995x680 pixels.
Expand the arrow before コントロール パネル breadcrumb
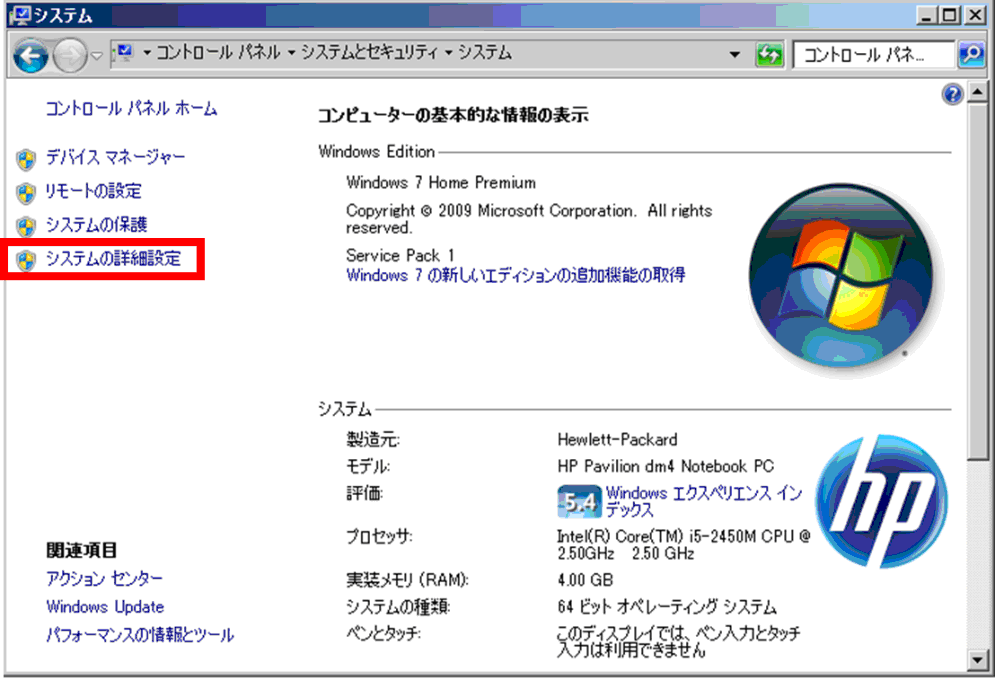147,53
